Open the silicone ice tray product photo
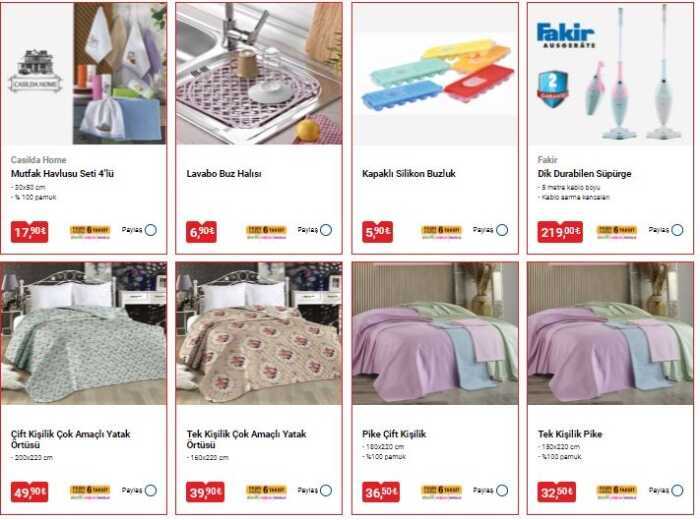Screen dimensions: 700x520 tap(435, 74)
